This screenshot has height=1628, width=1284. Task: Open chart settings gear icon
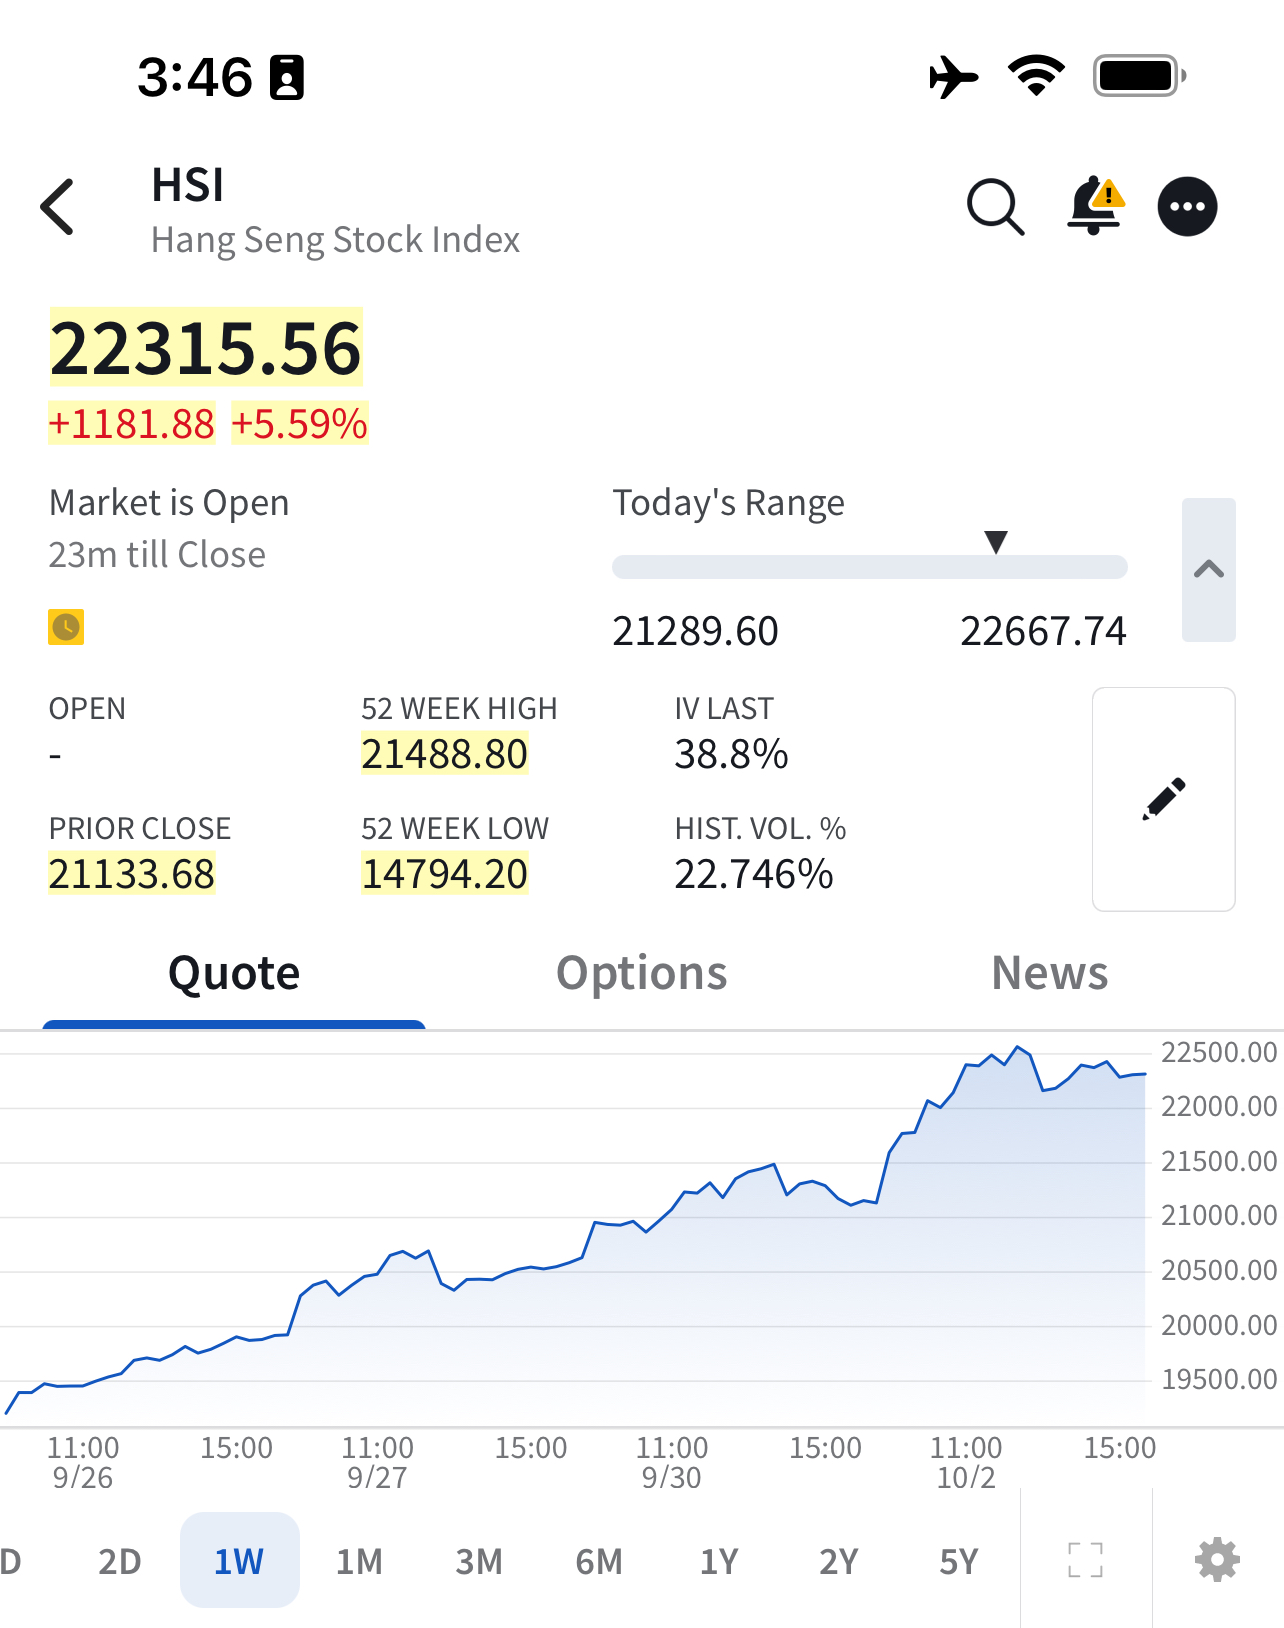(1217, 1559)
